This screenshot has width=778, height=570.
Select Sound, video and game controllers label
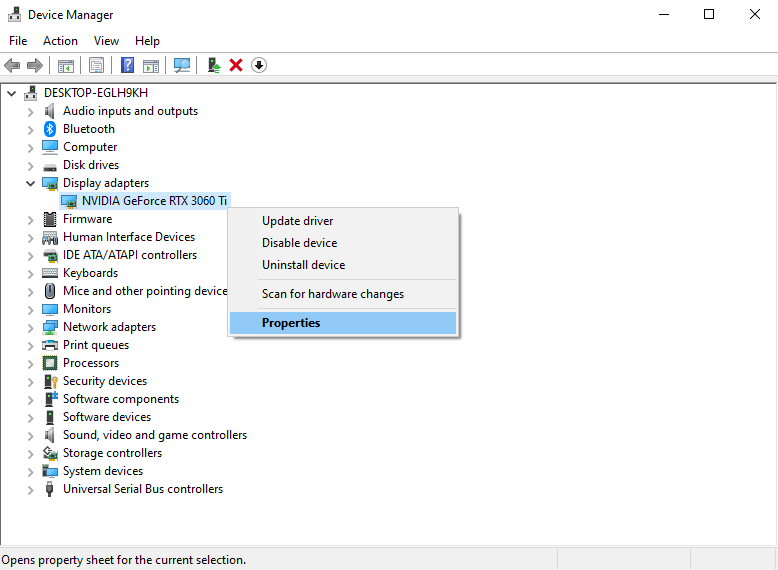point(155,435)
